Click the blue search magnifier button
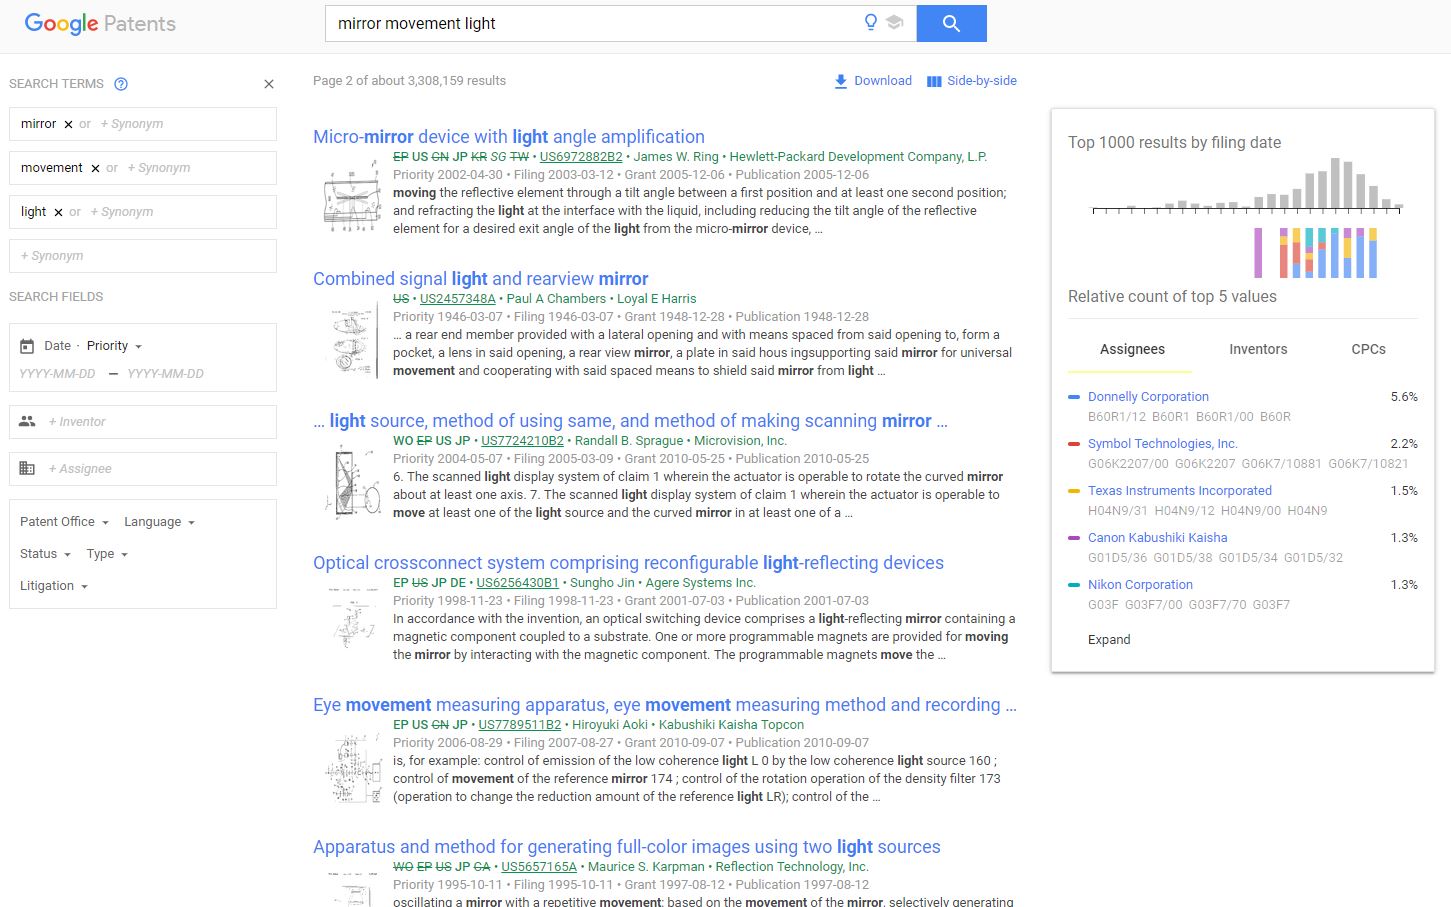 click(951, 23)
